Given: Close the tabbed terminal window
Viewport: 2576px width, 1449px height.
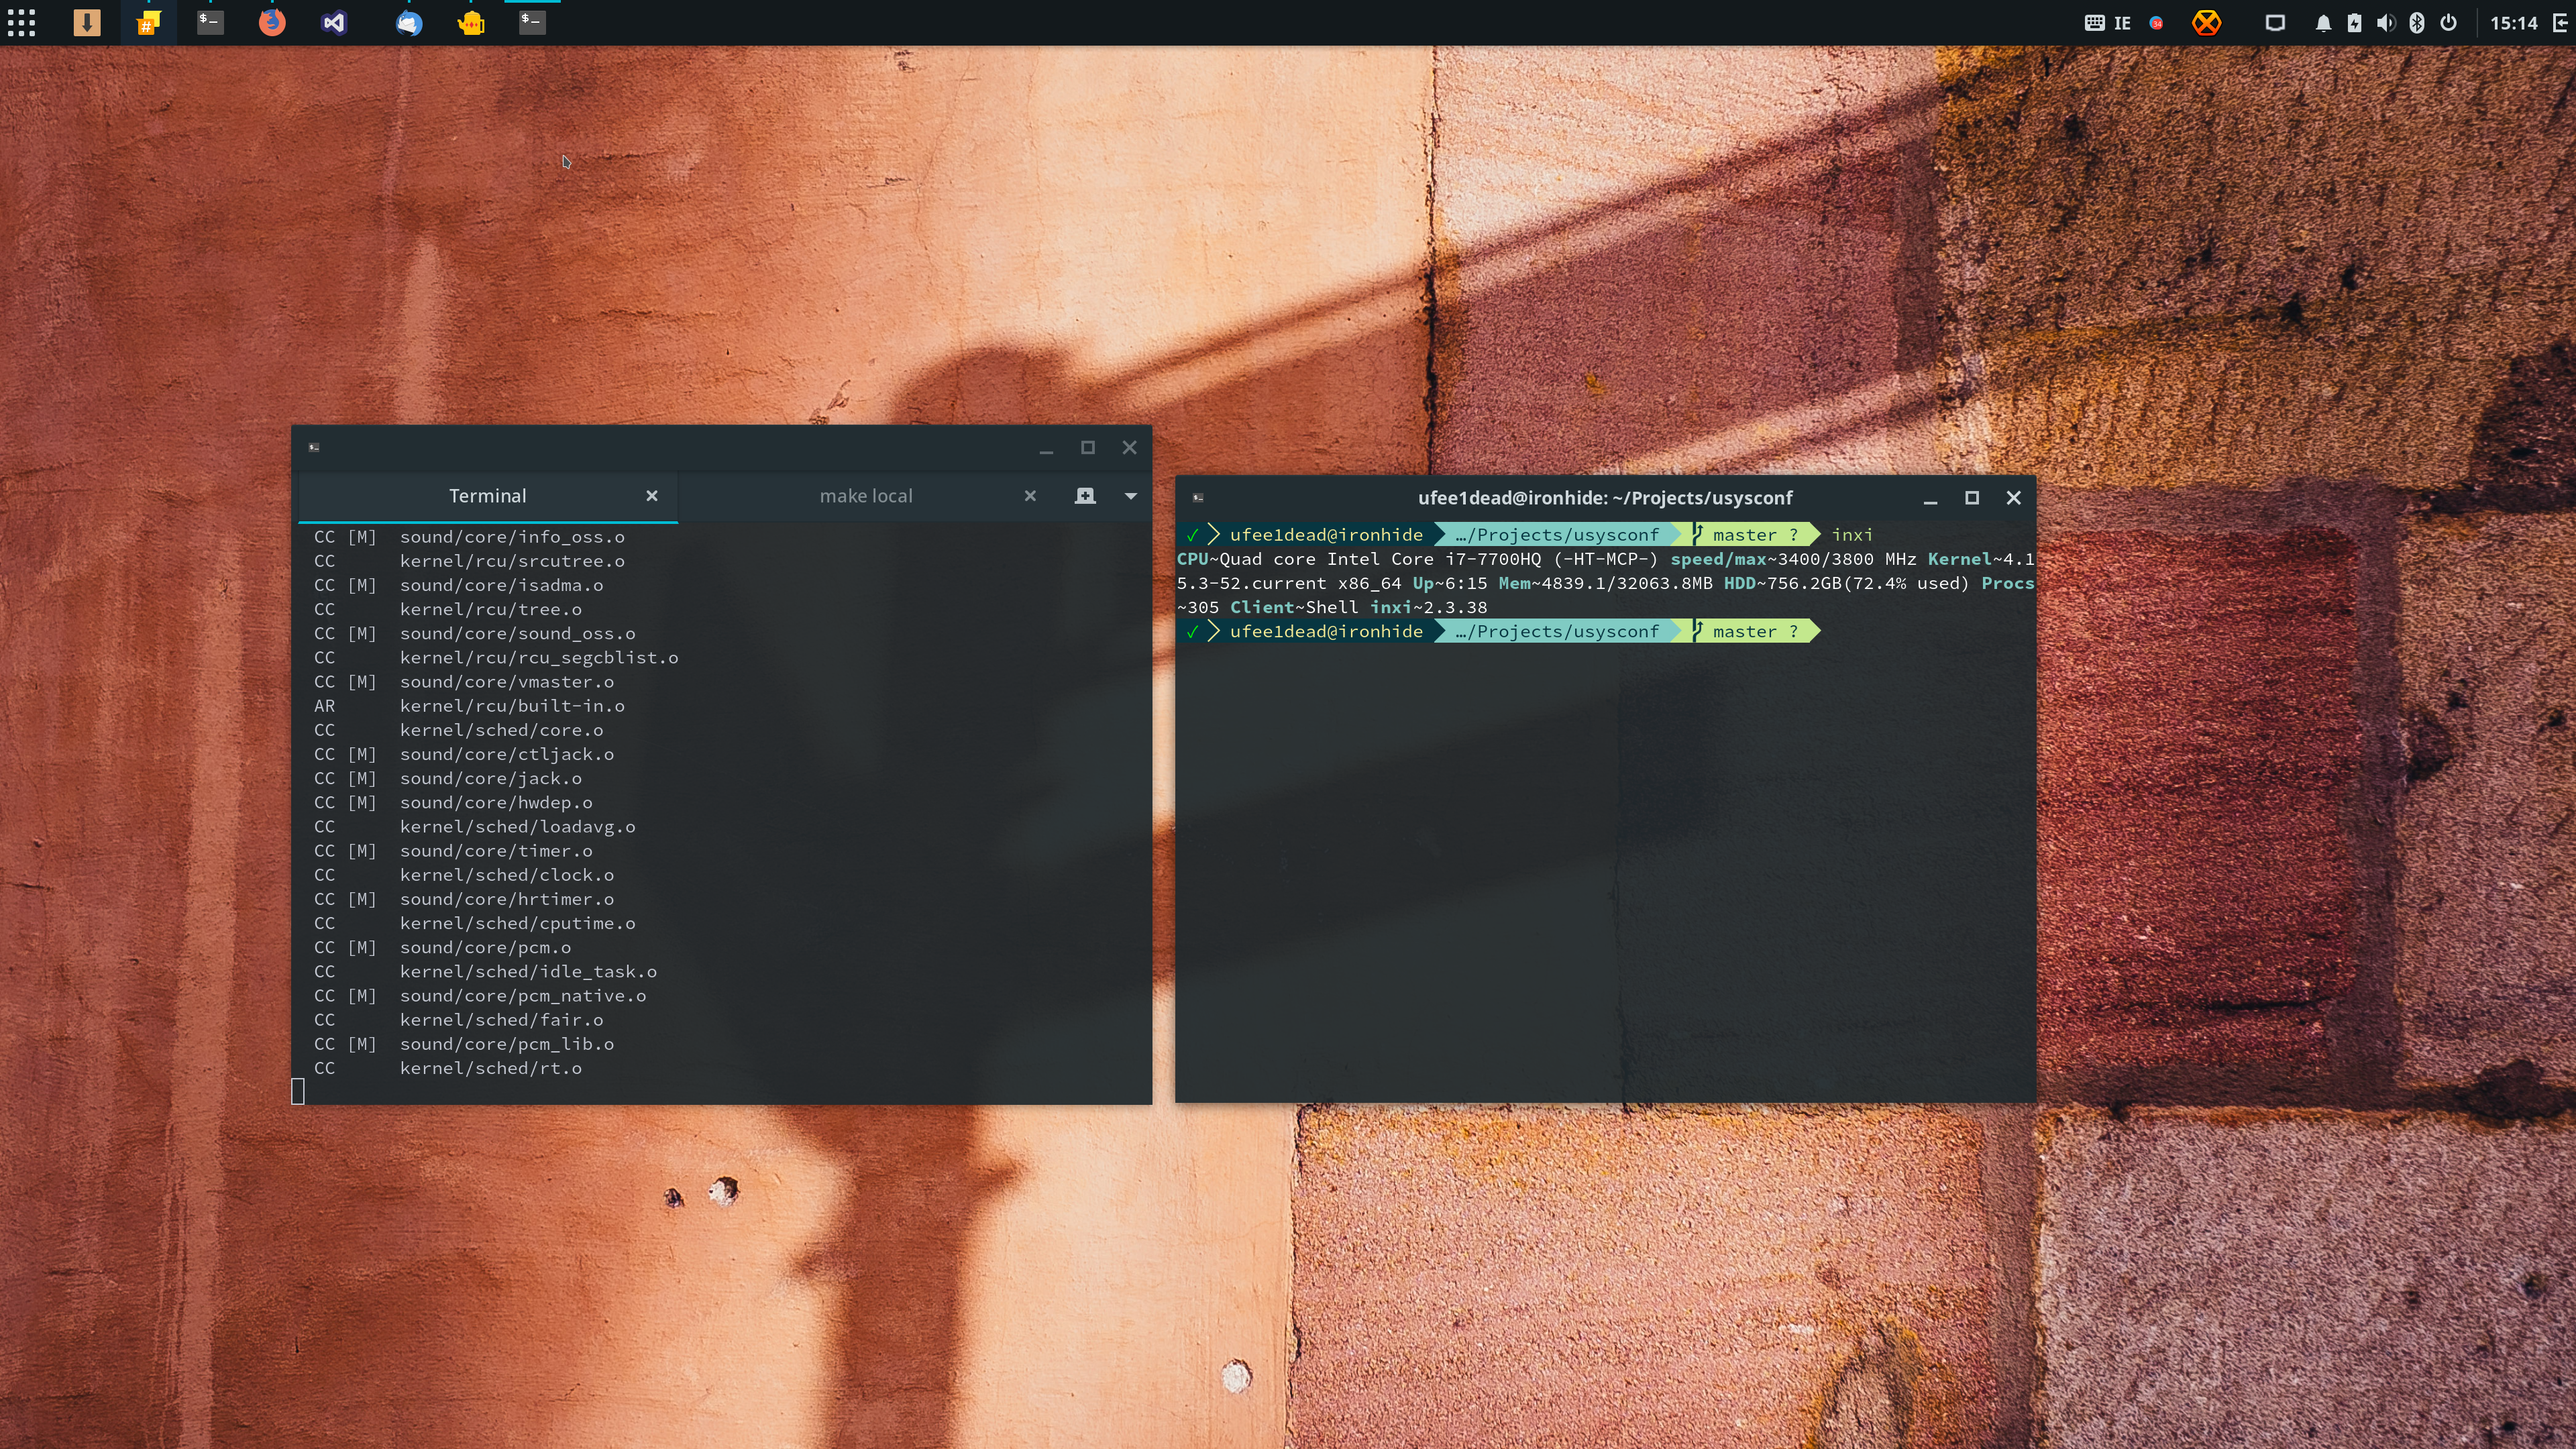Looking at the screenshot, I should click(1130, 447).
